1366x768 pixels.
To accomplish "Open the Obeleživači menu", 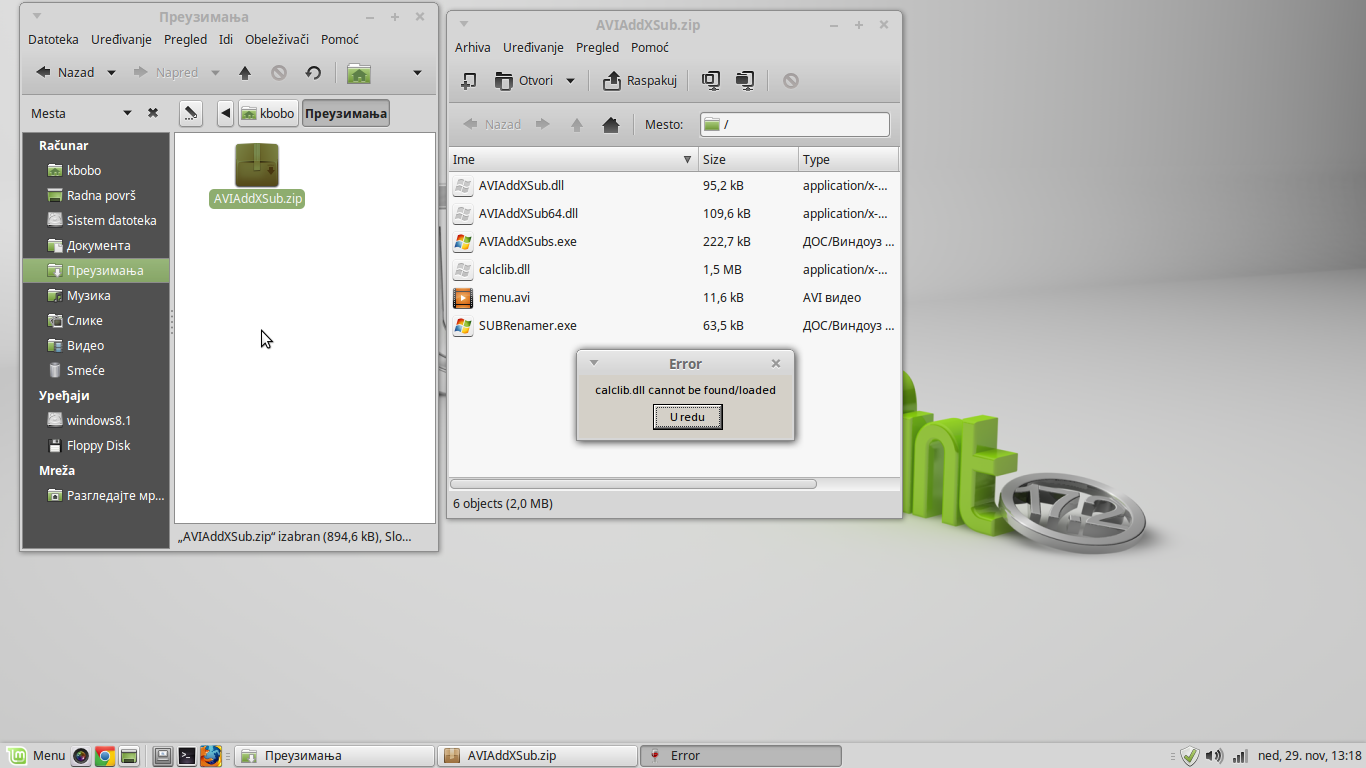I will coord(275,39).
